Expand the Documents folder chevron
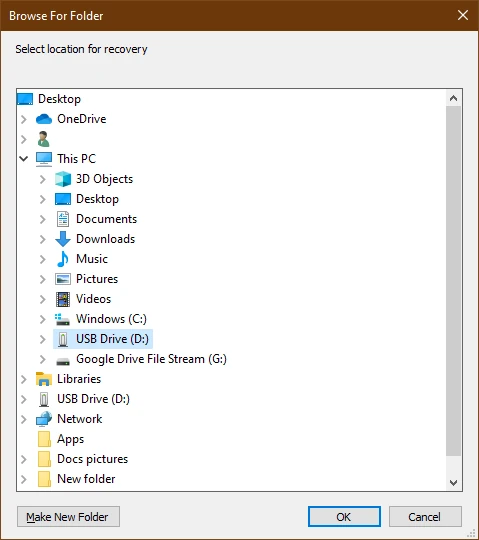Screen dimensions: 479x540 tap(42, 219)
